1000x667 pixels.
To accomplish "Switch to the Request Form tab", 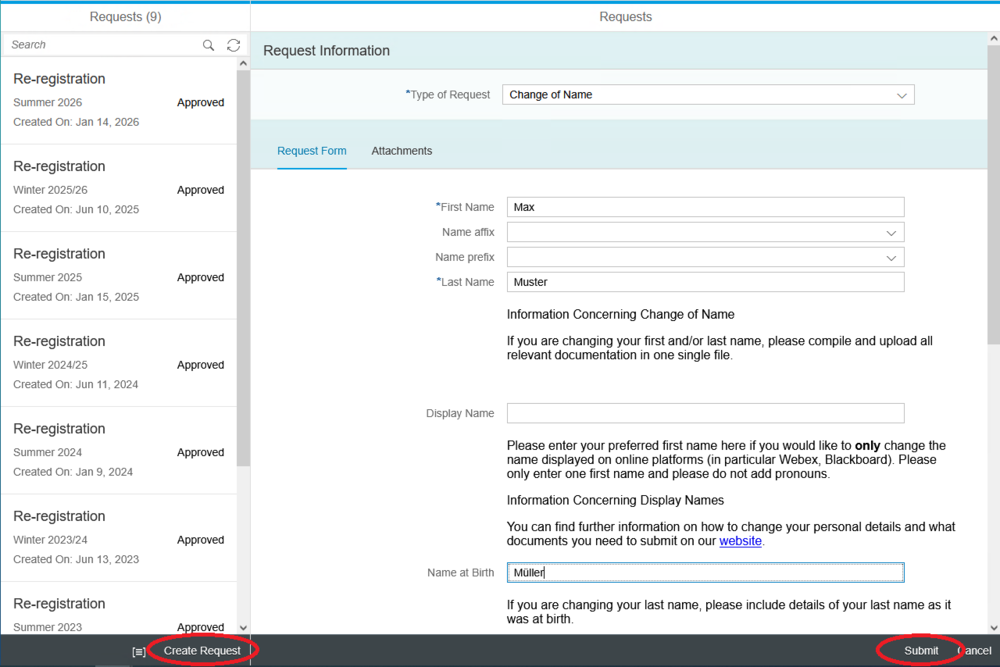I will coord(312,151).
